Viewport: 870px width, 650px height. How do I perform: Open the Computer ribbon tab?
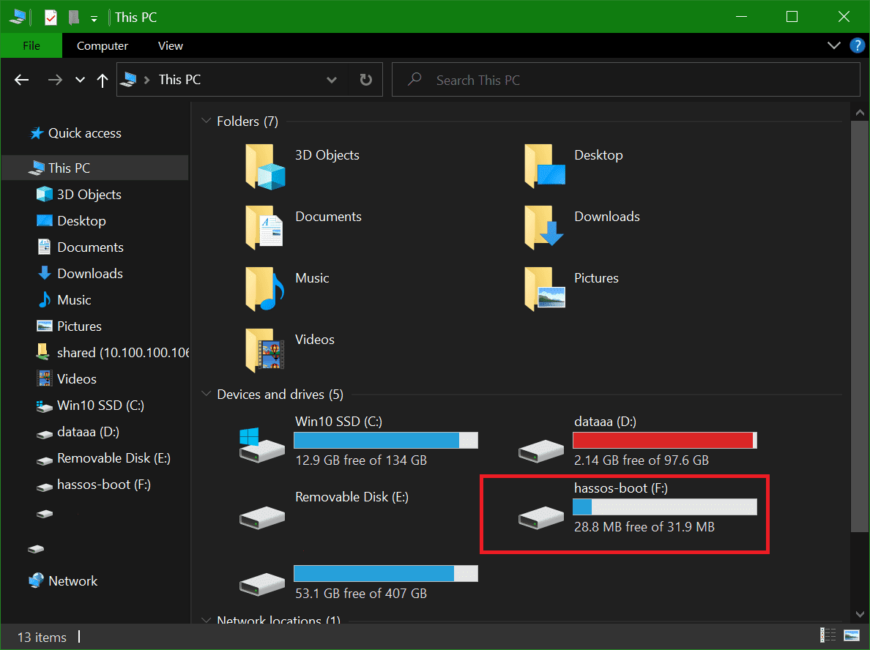pyautogui.click(x=102, y=46)
